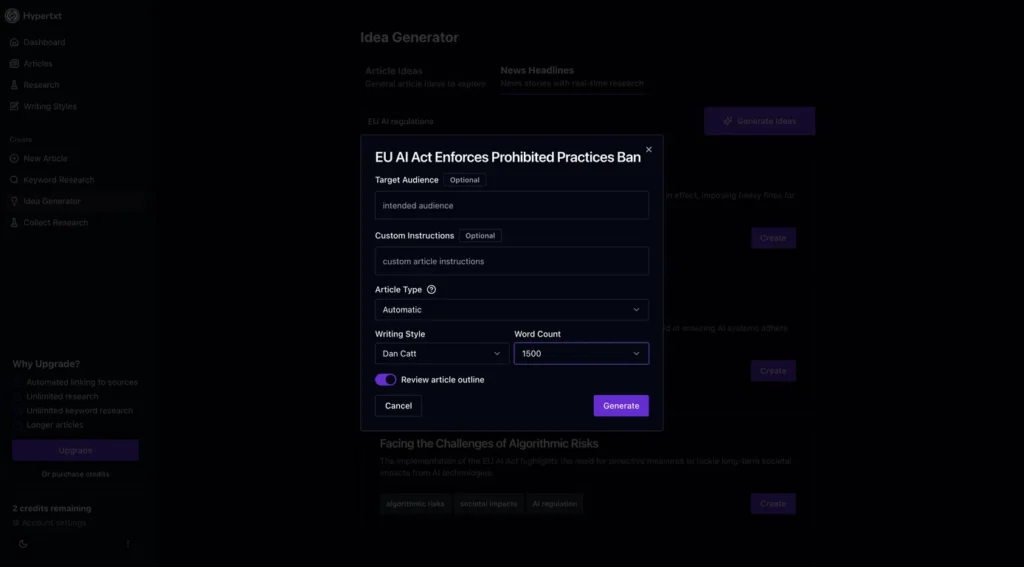
Task: Switch to the Article Ideas tab
Action: [425, 77]
